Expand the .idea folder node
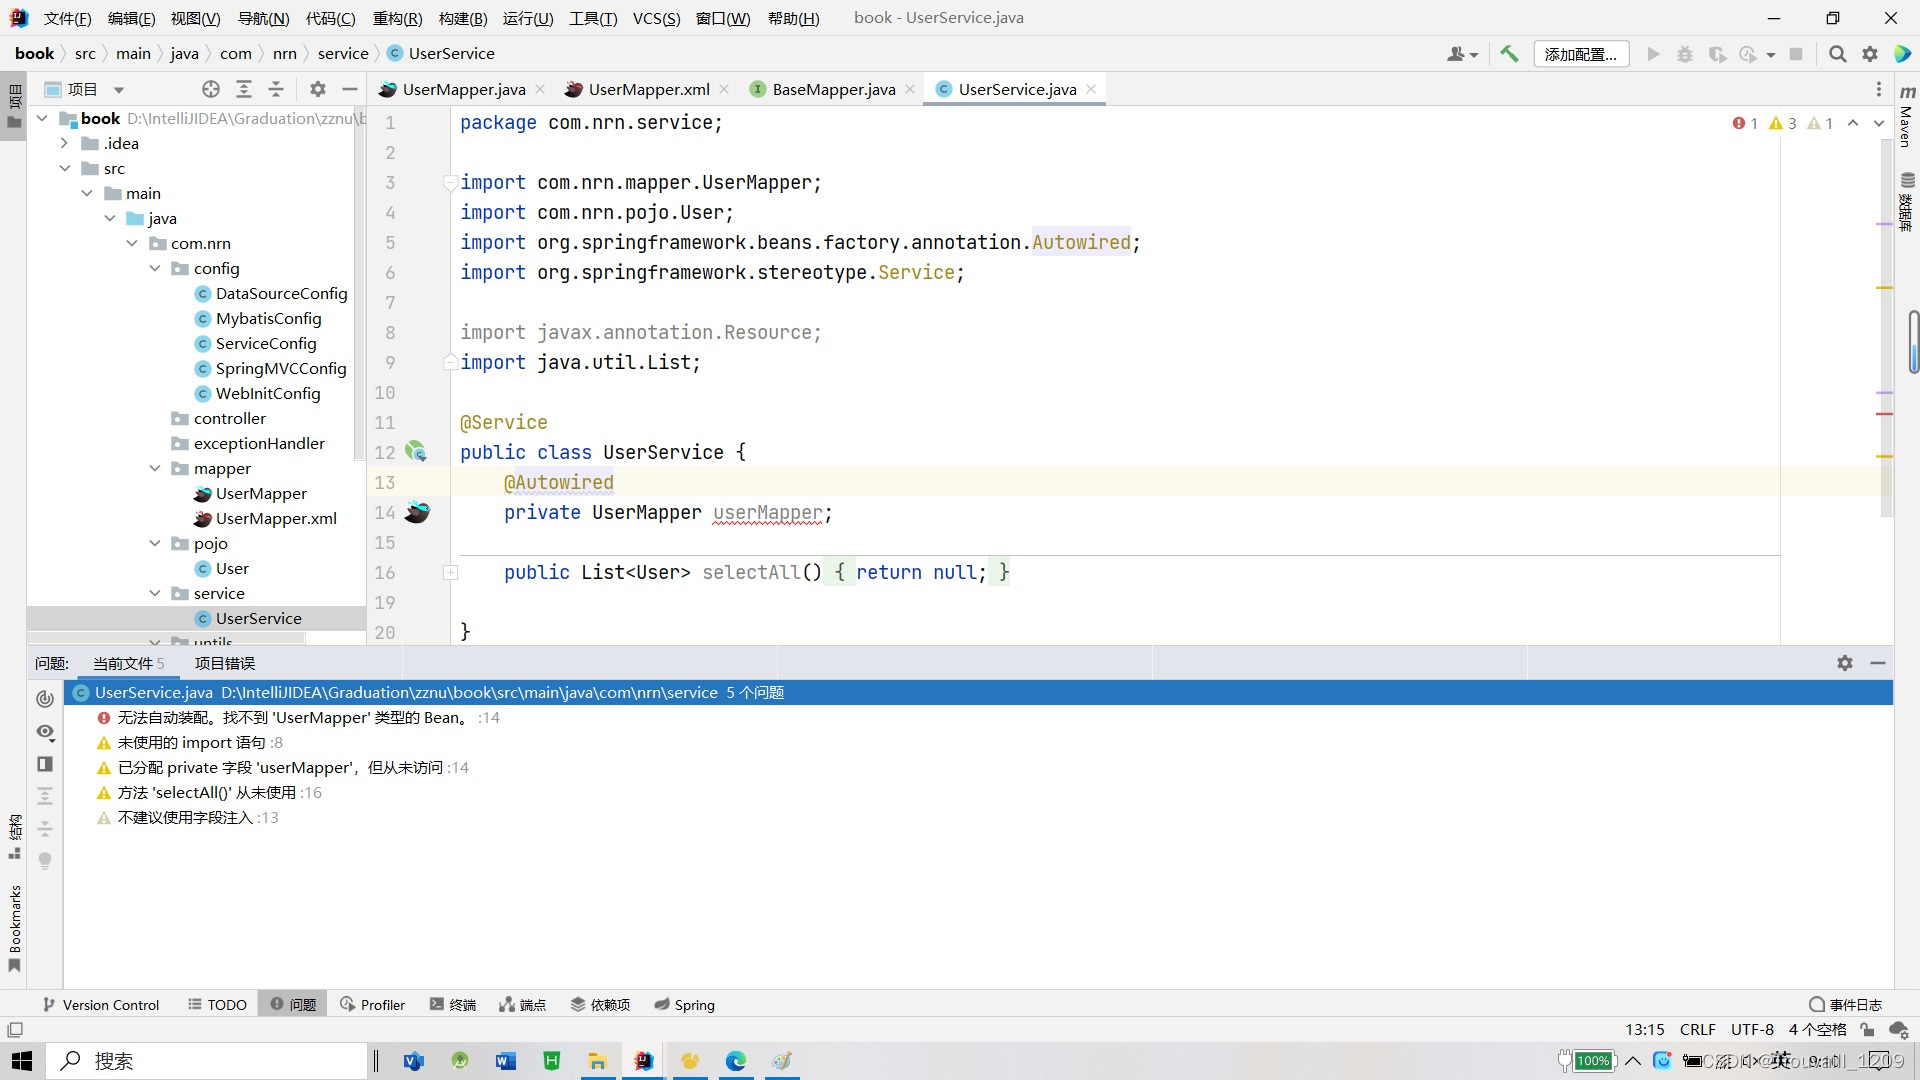The height and width of the screenshot is (1080, 1920). (x=65, y=143)
